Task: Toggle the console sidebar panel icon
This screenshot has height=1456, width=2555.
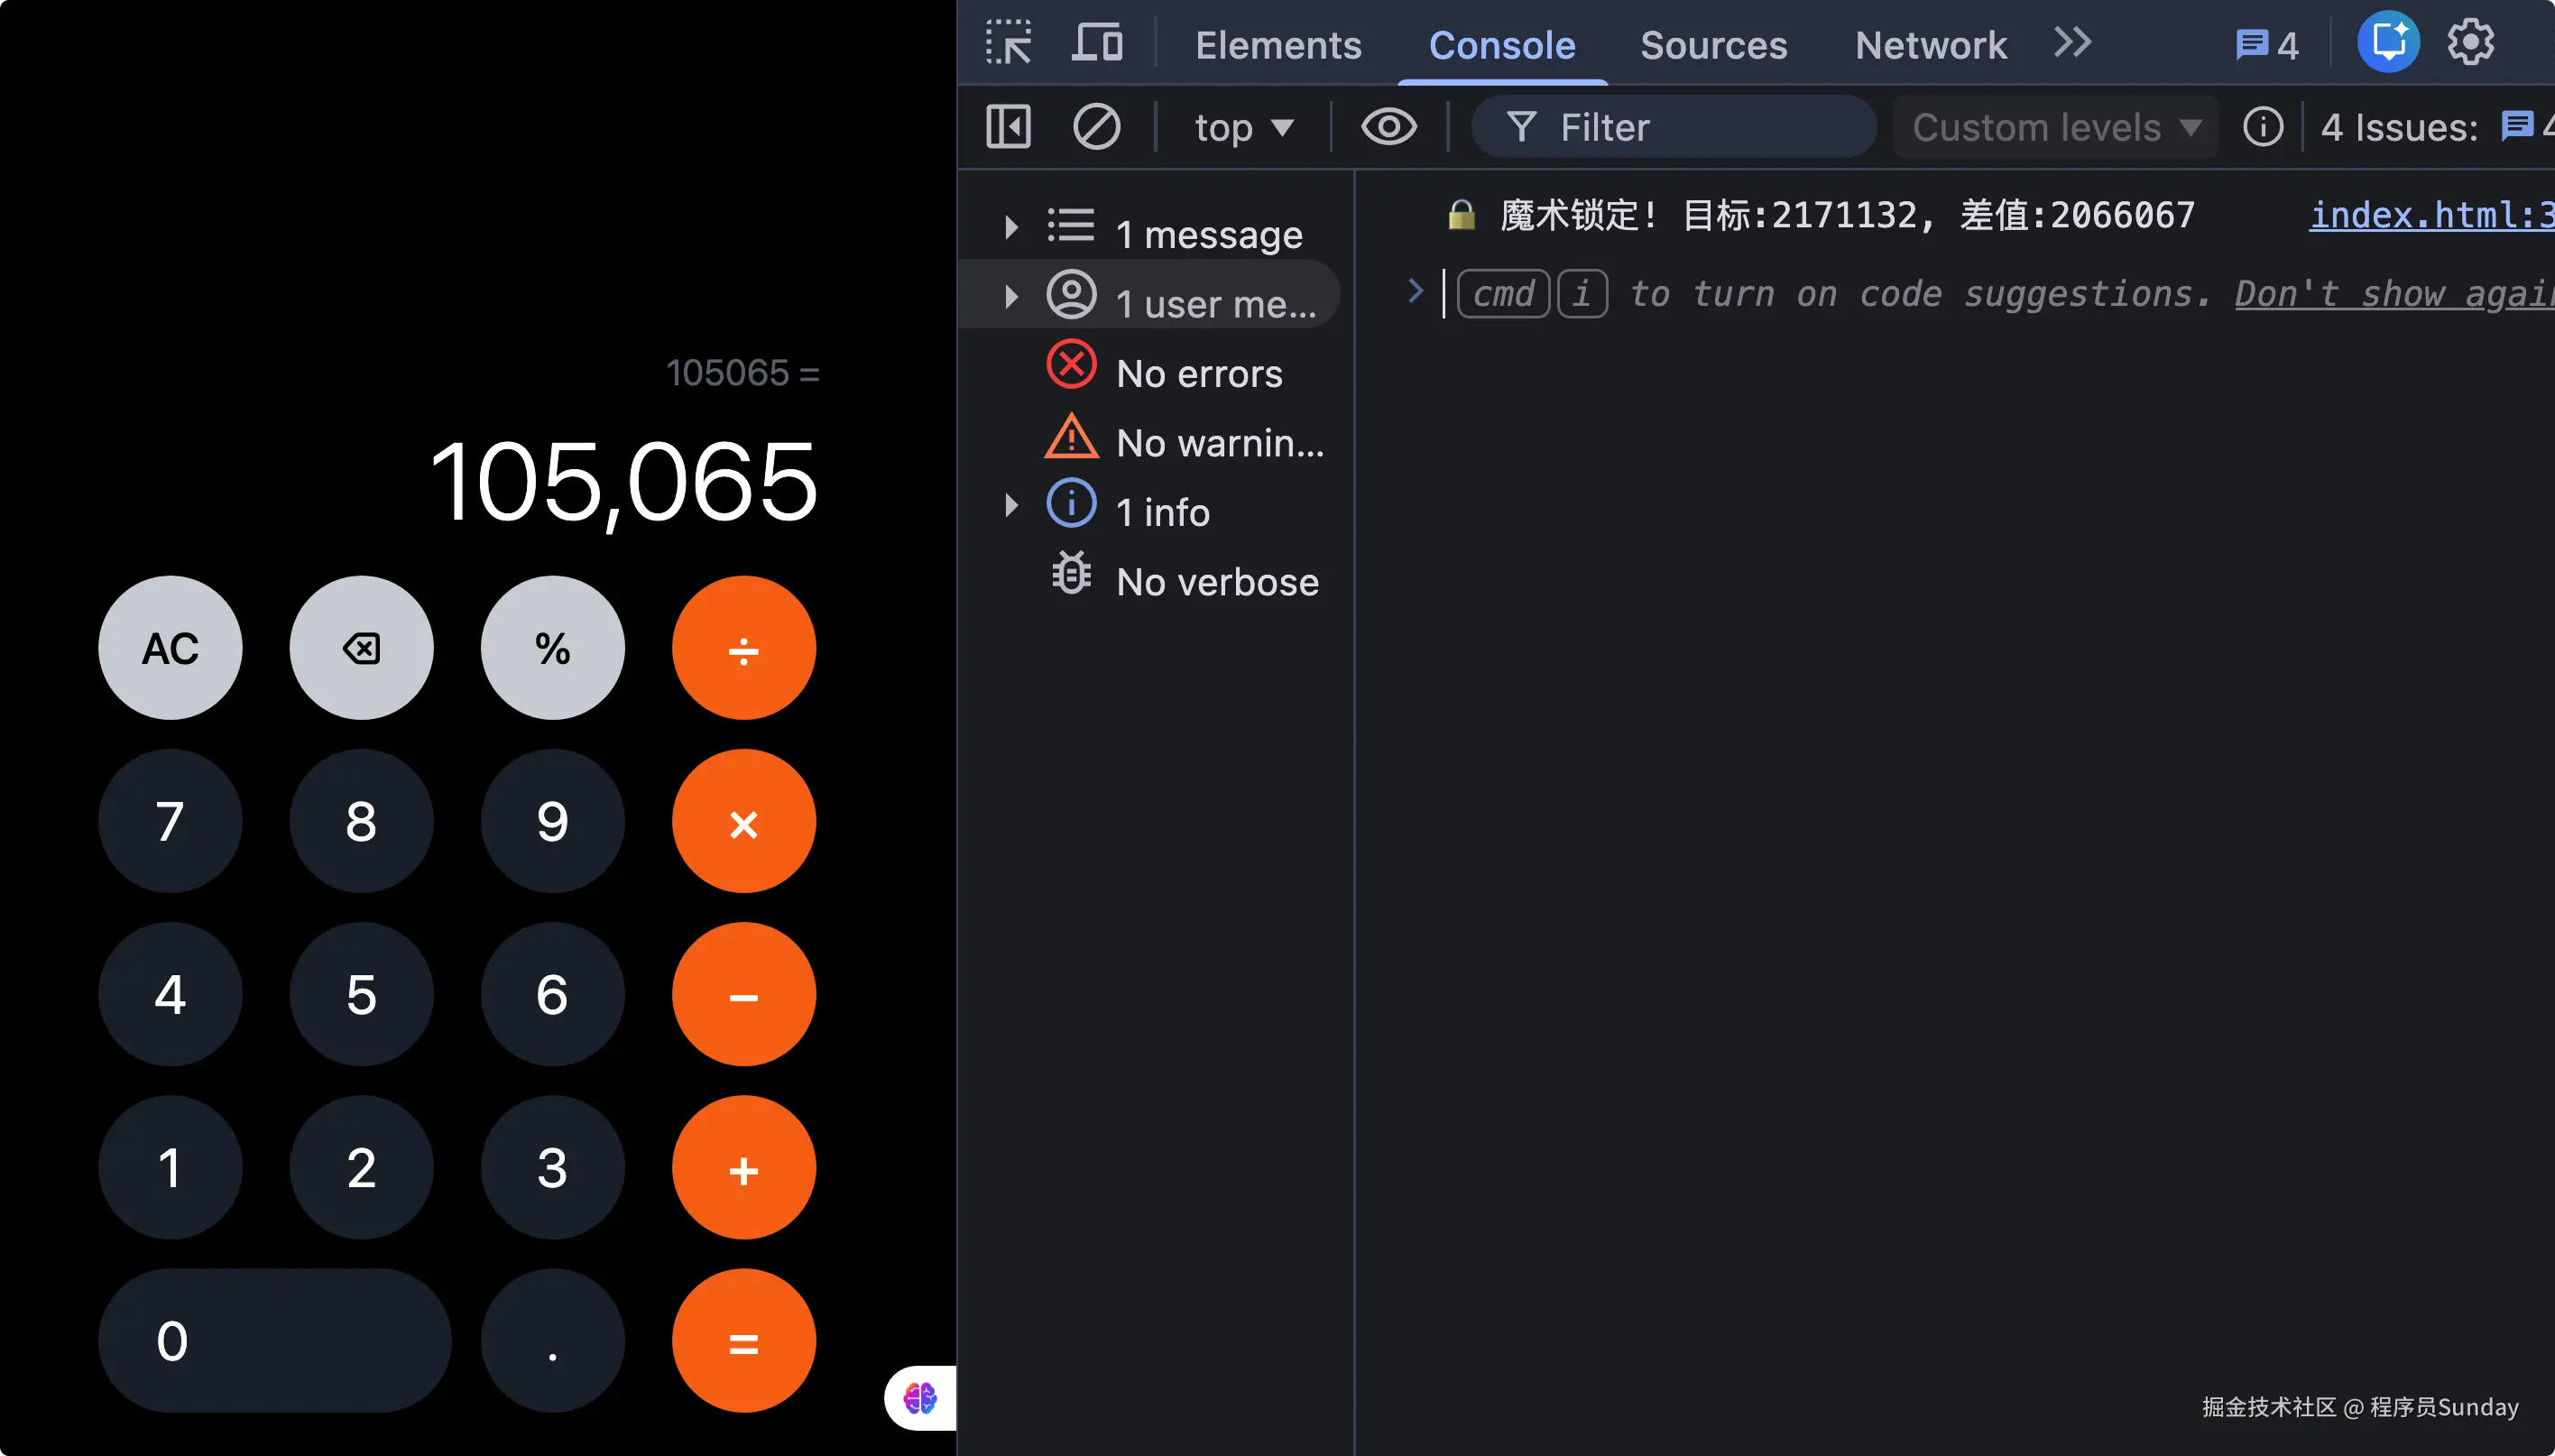Action: 1008,127
